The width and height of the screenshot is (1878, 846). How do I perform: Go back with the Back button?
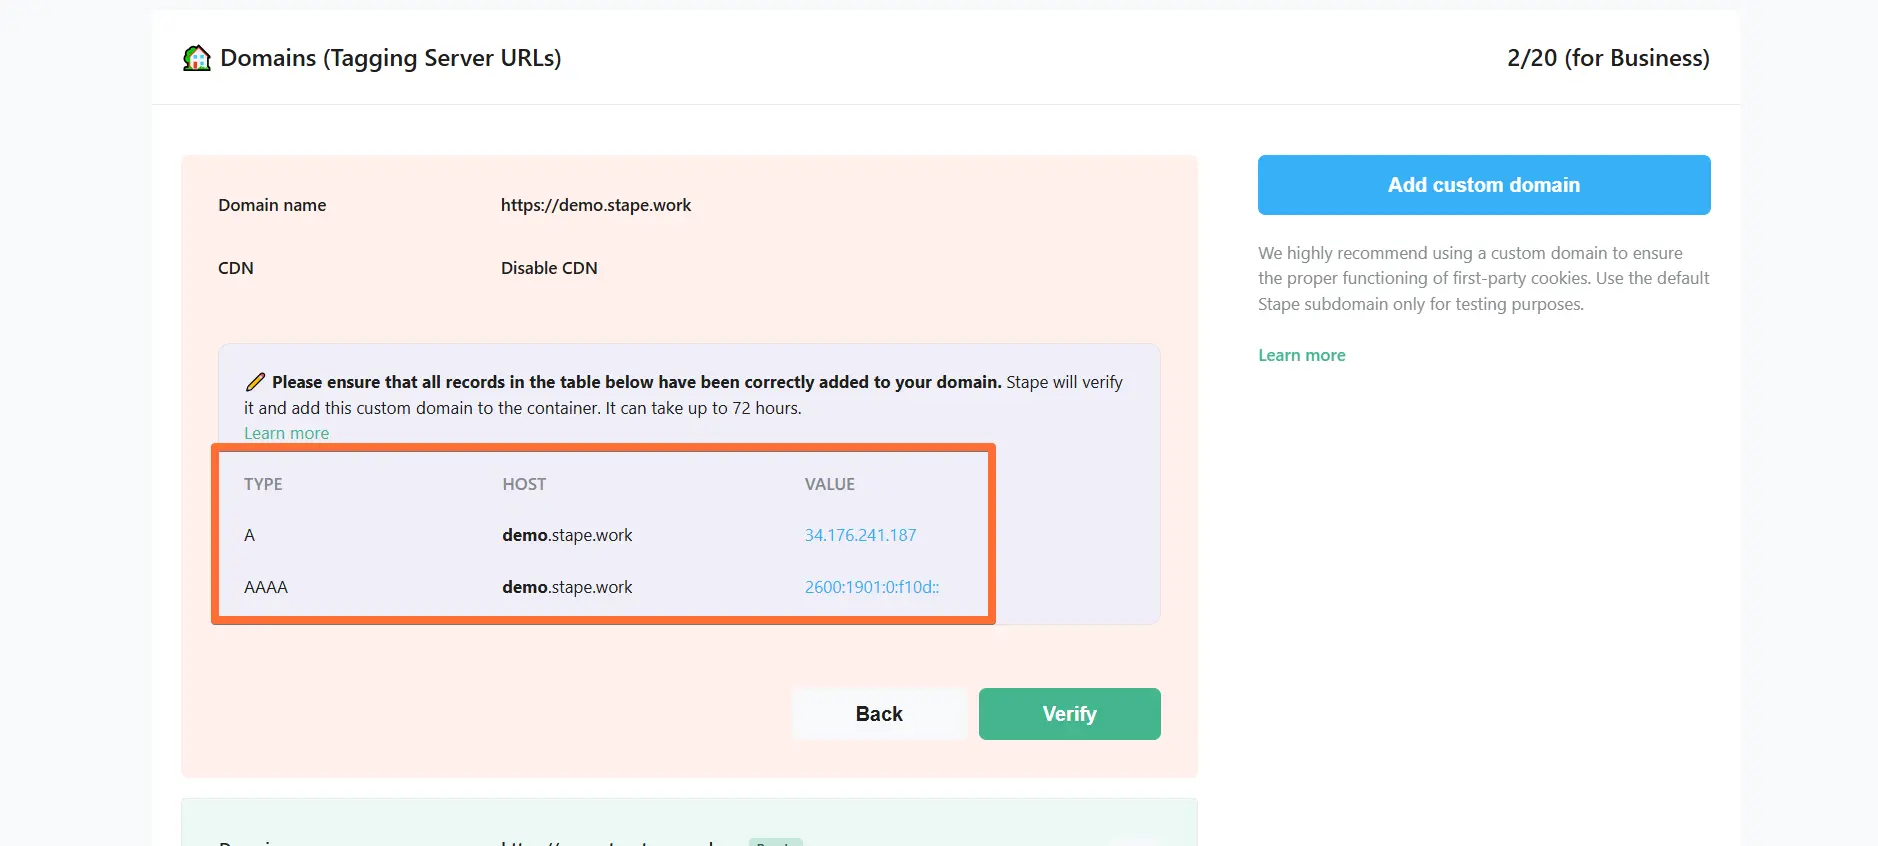tap(879, 714)
